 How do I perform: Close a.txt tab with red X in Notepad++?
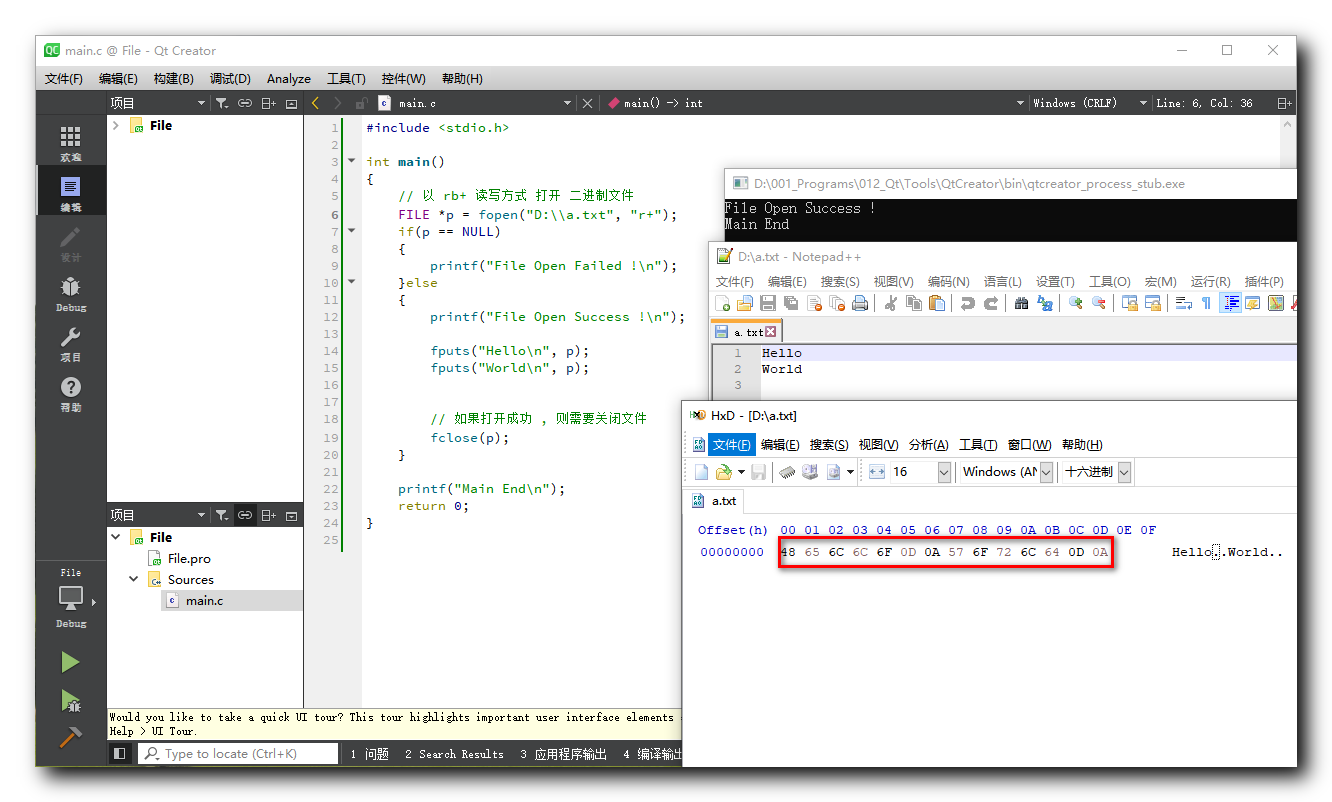point(770,332)
